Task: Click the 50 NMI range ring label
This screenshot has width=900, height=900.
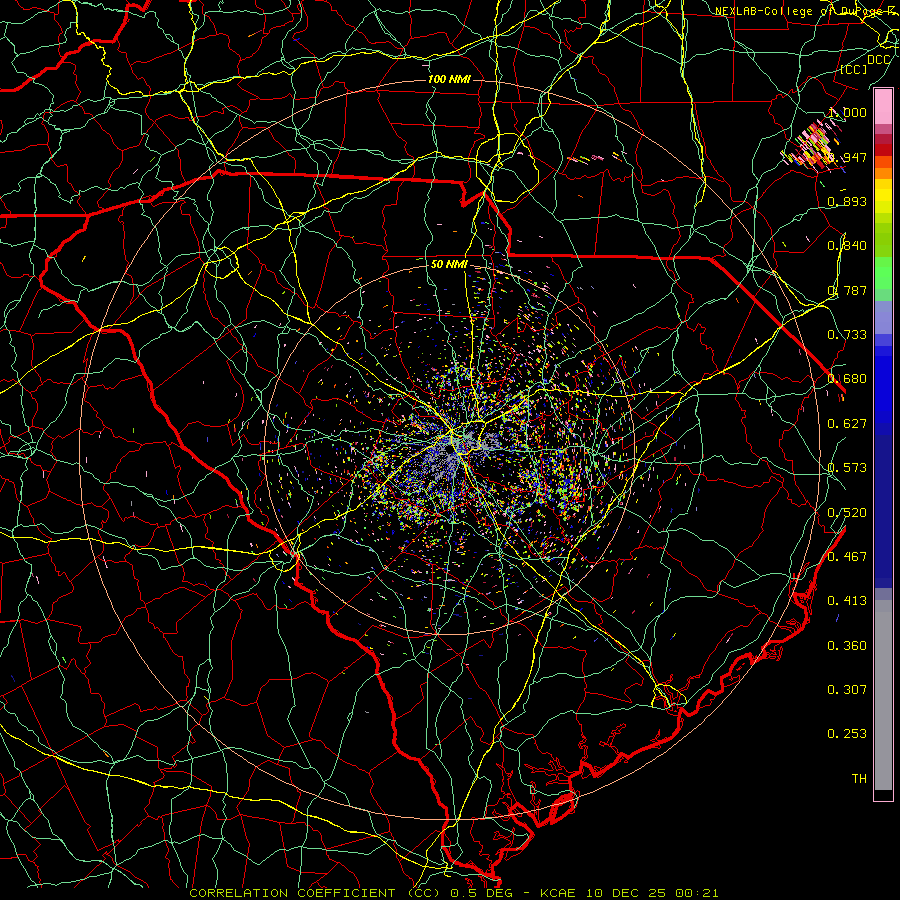Action: coord(449,264)
